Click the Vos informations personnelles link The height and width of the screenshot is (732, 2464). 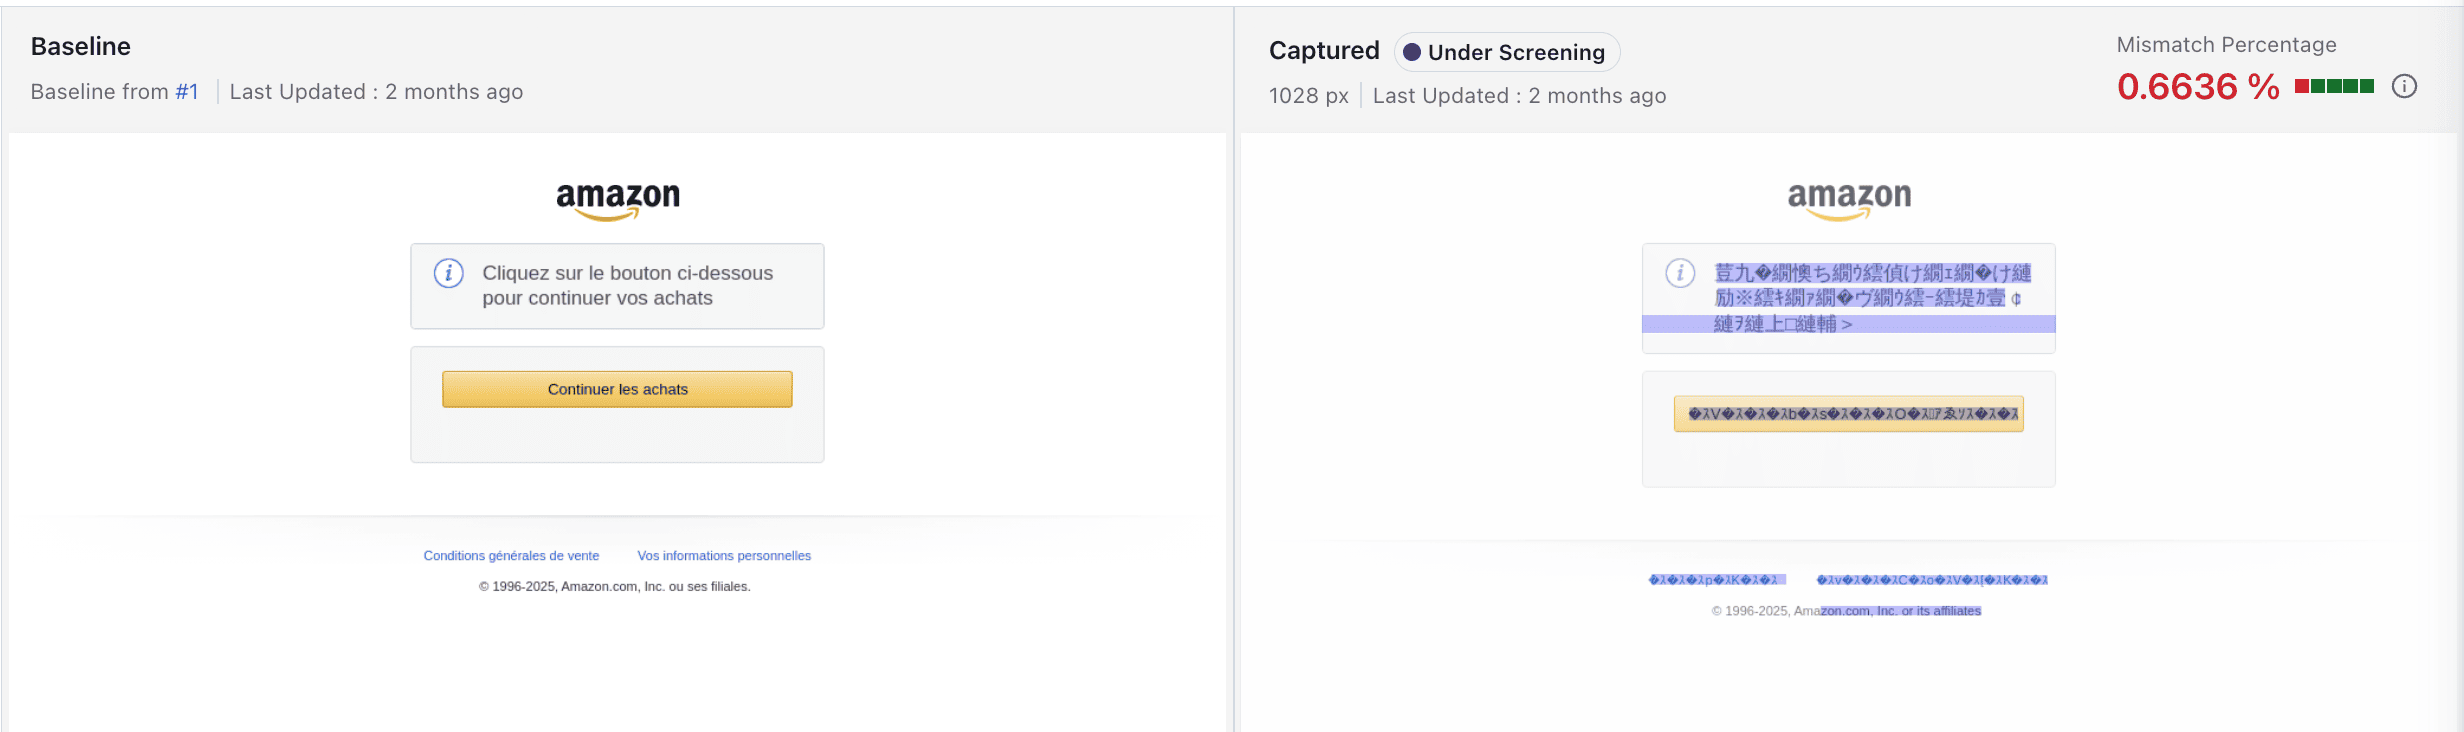[724, 555]
